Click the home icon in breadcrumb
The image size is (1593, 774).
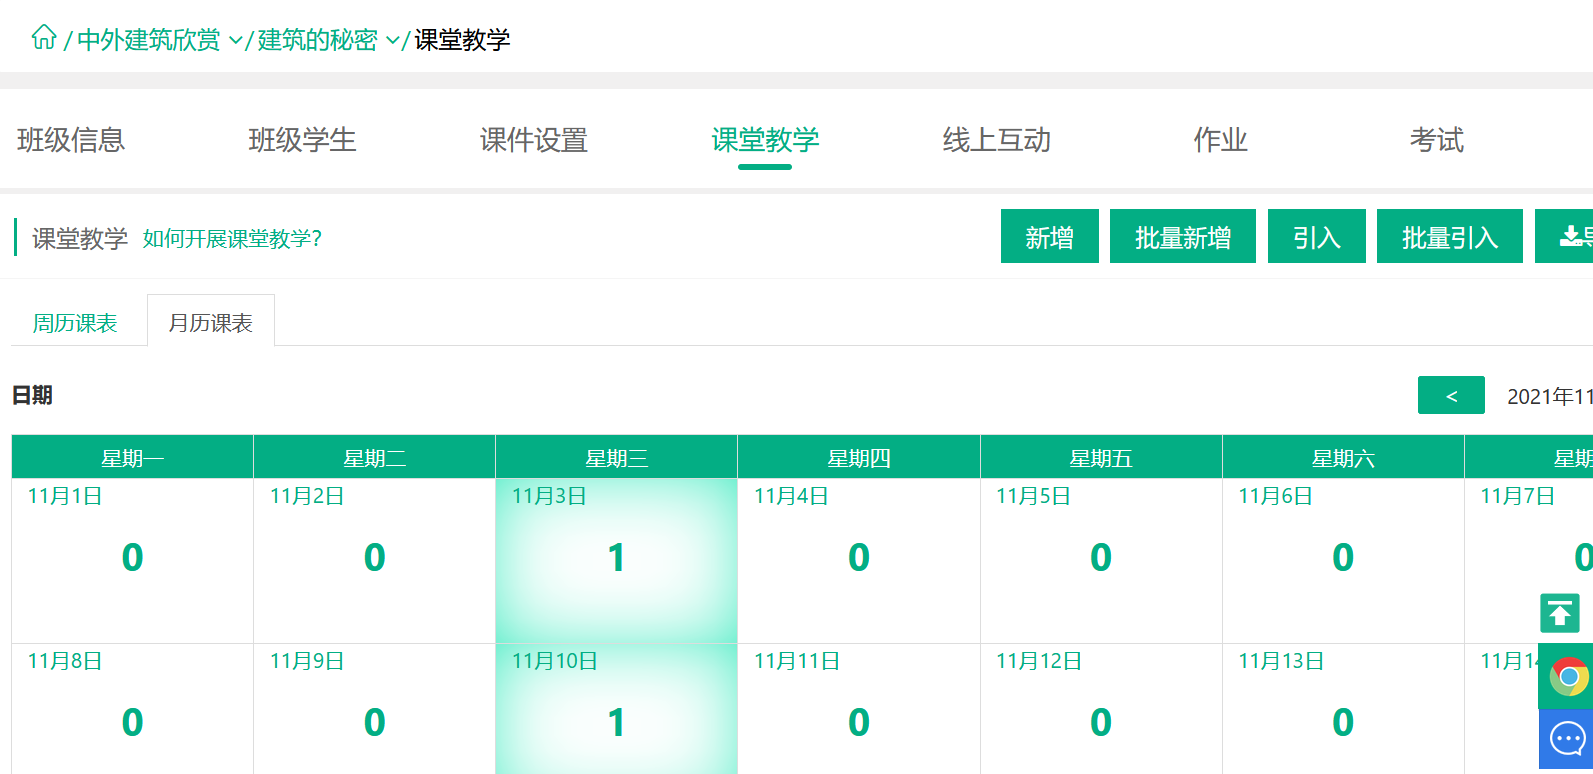tap(43, 38)
